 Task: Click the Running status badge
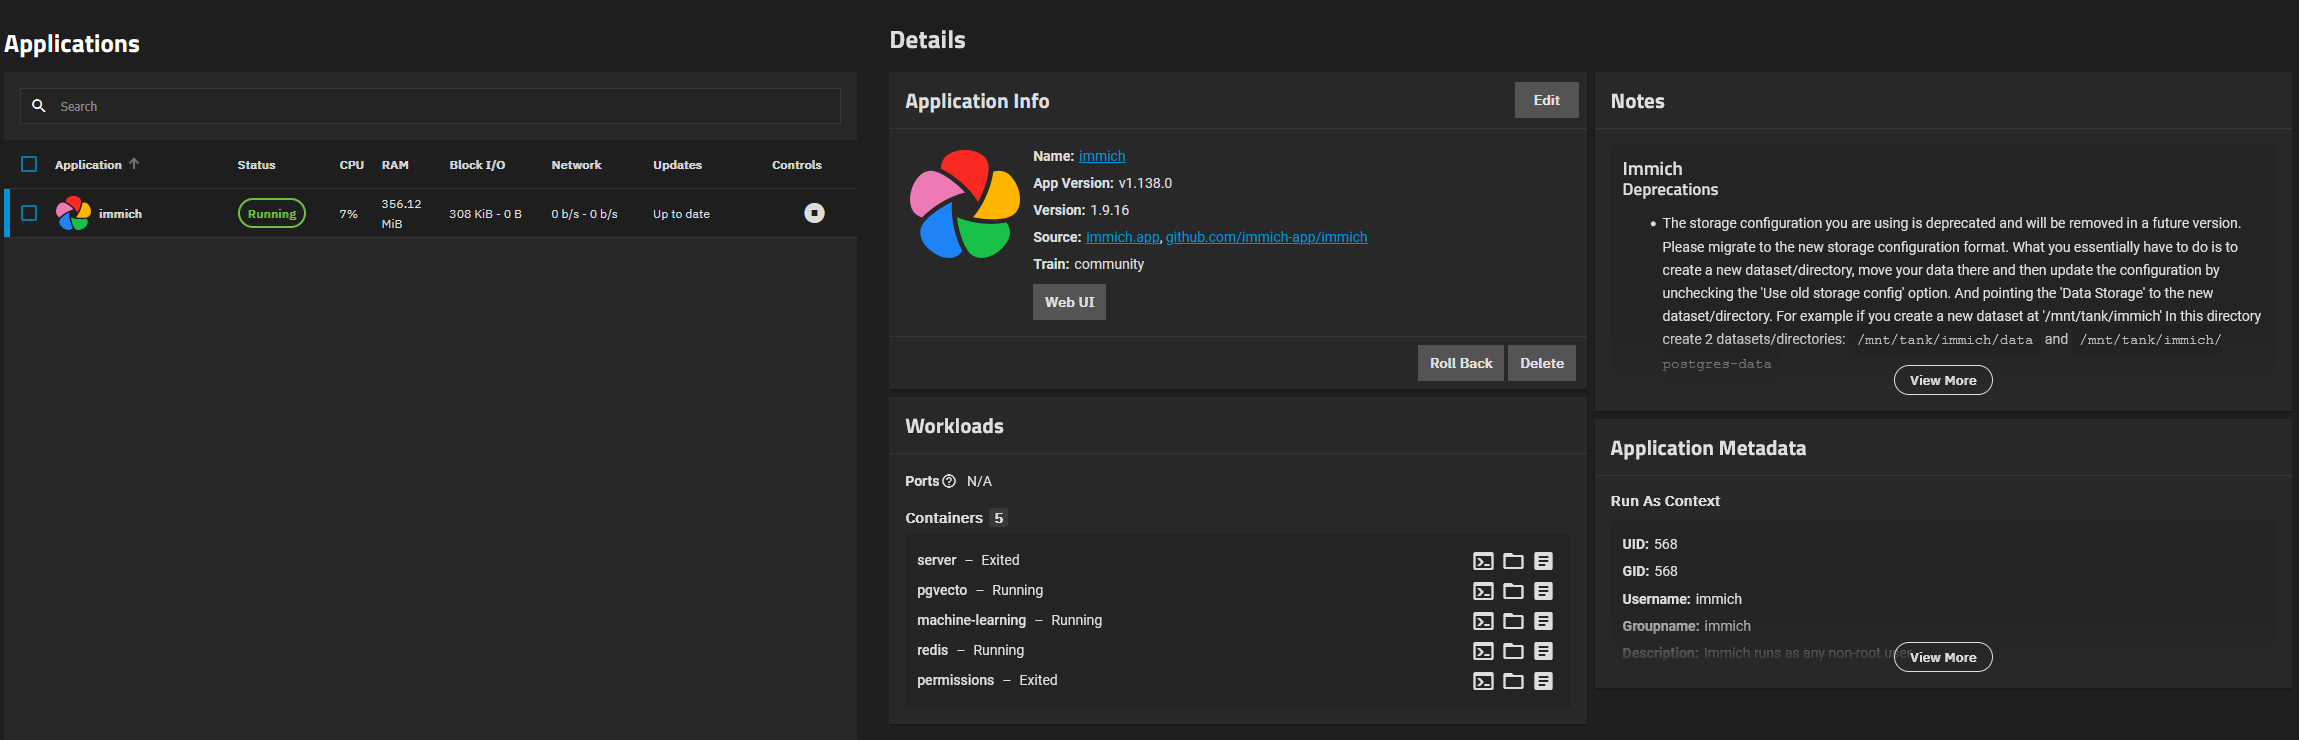pyautogui.click(x=272, y=213)
